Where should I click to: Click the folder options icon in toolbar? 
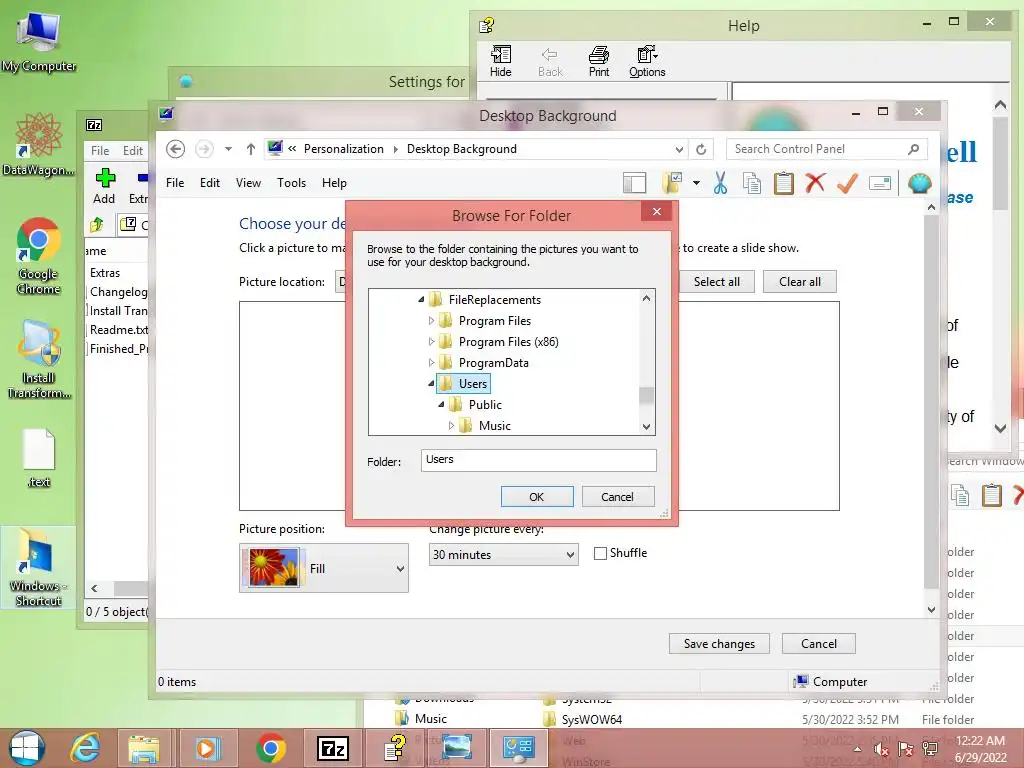tap(672, 184)
